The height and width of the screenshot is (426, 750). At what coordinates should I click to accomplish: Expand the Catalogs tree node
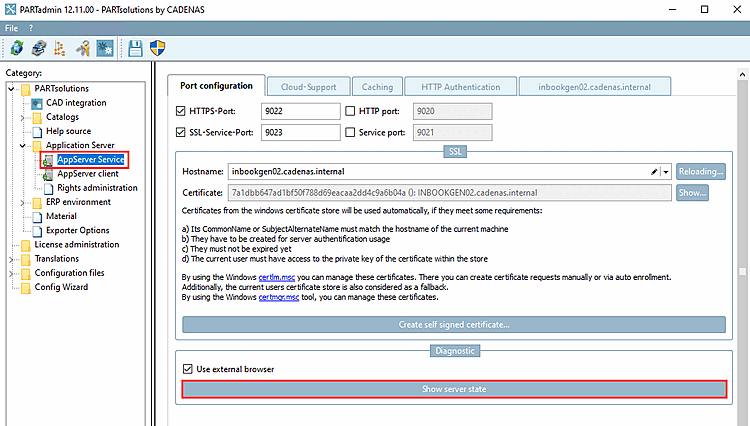22,118
